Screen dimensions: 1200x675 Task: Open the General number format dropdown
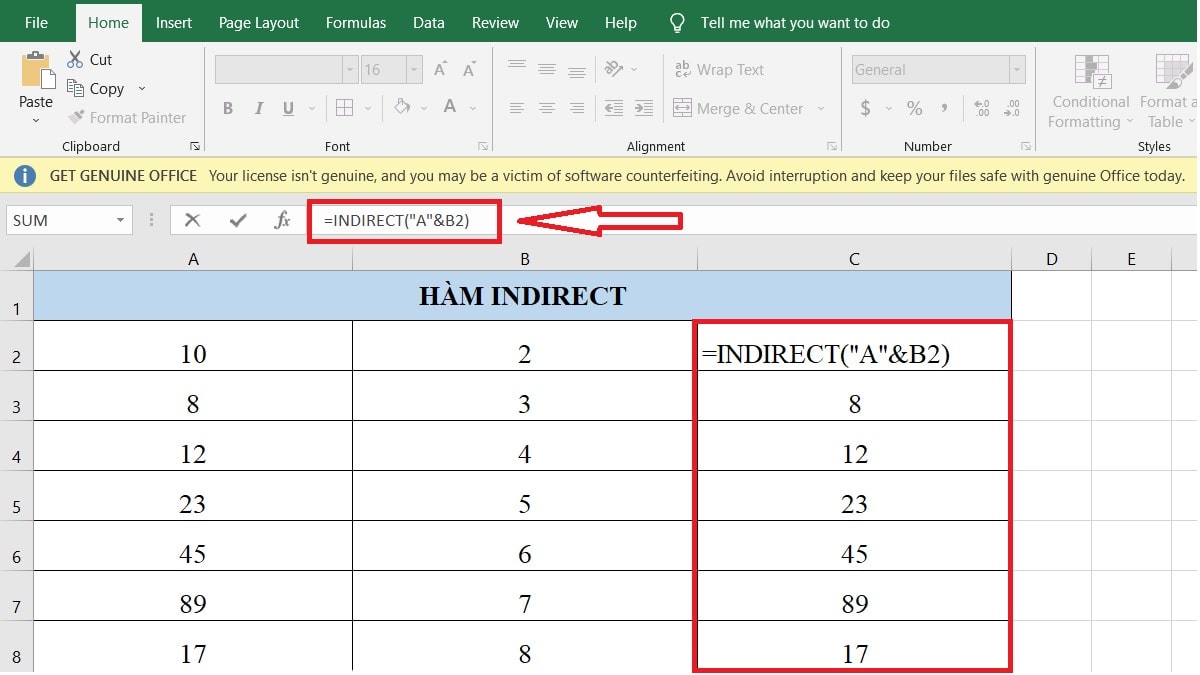click(x=1017, y=70)
